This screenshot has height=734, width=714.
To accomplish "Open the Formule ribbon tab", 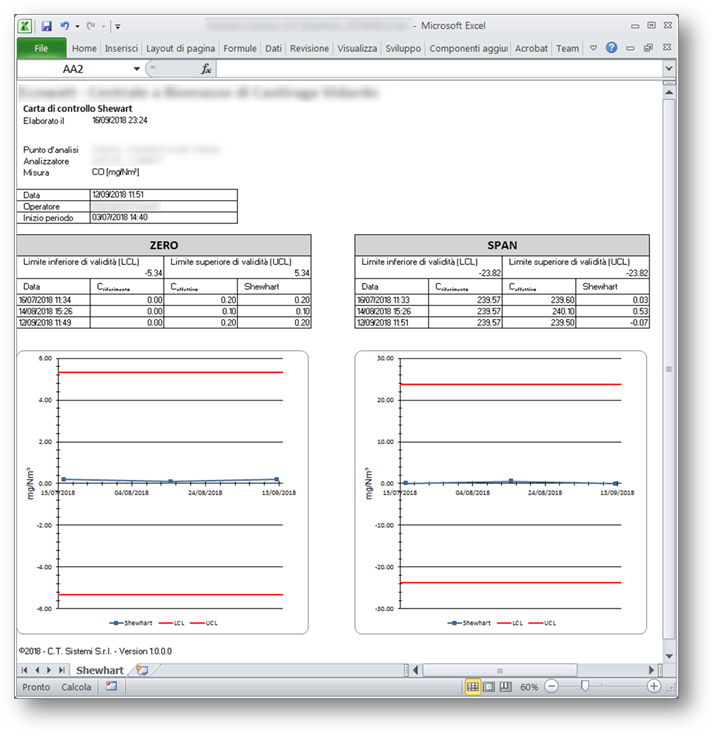I will pyautogui.click(x=240, y=48).
